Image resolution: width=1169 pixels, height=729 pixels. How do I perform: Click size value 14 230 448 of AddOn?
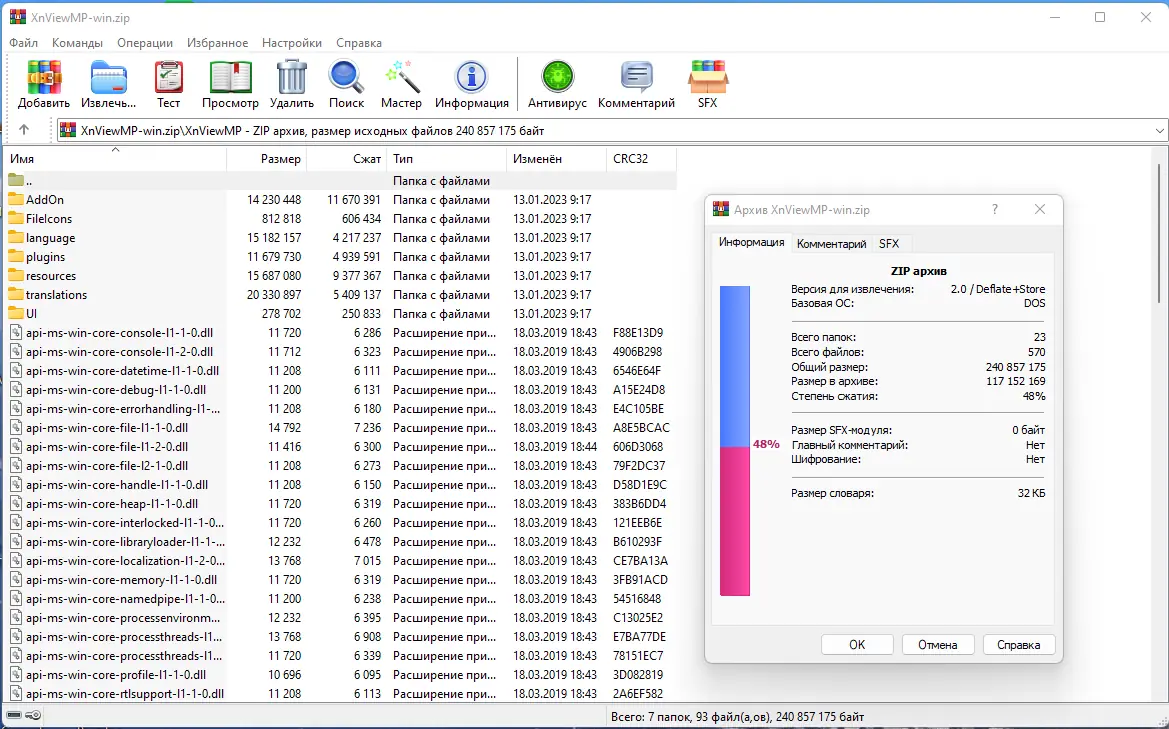click(274, 199)
